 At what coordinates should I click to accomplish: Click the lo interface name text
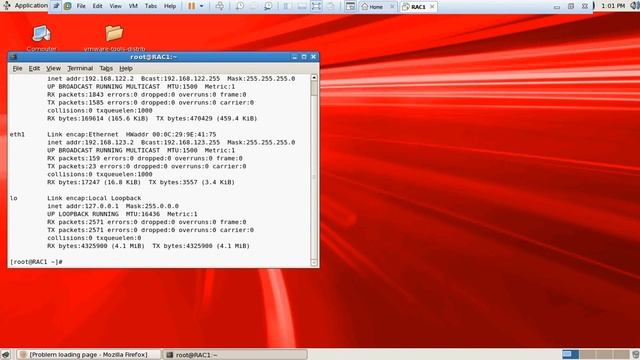(13, 198)
